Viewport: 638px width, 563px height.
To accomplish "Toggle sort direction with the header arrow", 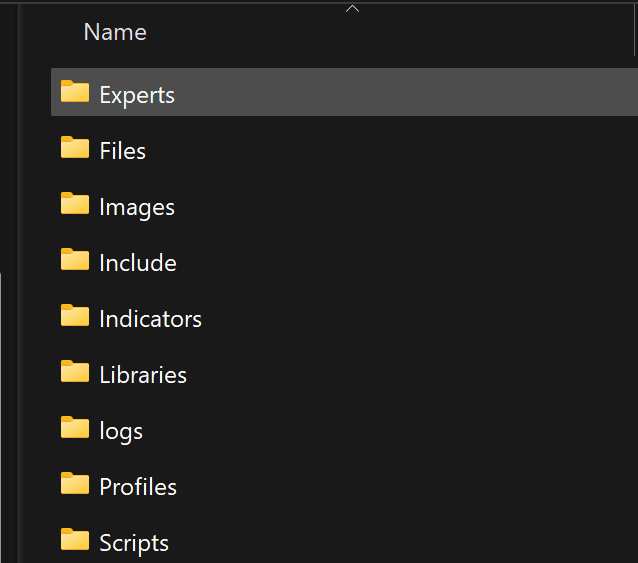I will tap(352, 9).
